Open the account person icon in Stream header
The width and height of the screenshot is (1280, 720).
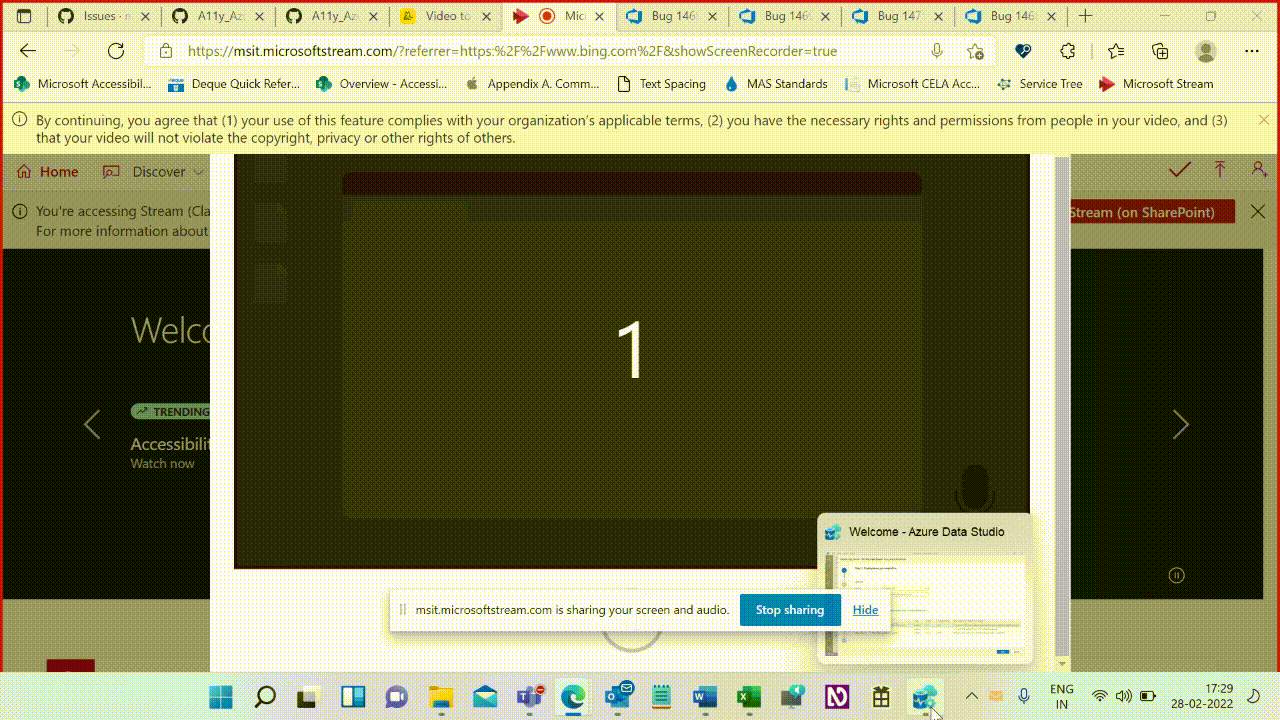(x=1260, y=170)
